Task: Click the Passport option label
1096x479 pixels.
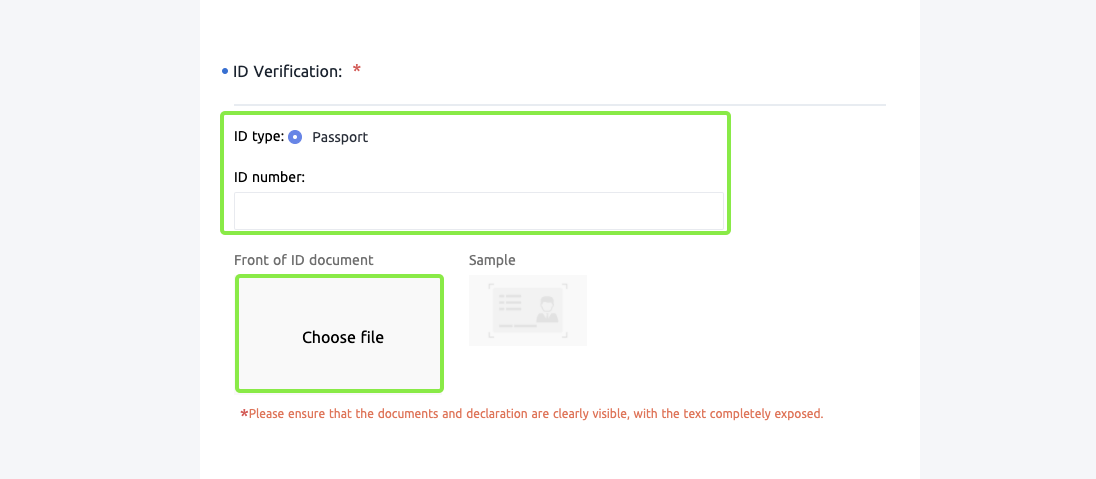Action: coord(340,137)
